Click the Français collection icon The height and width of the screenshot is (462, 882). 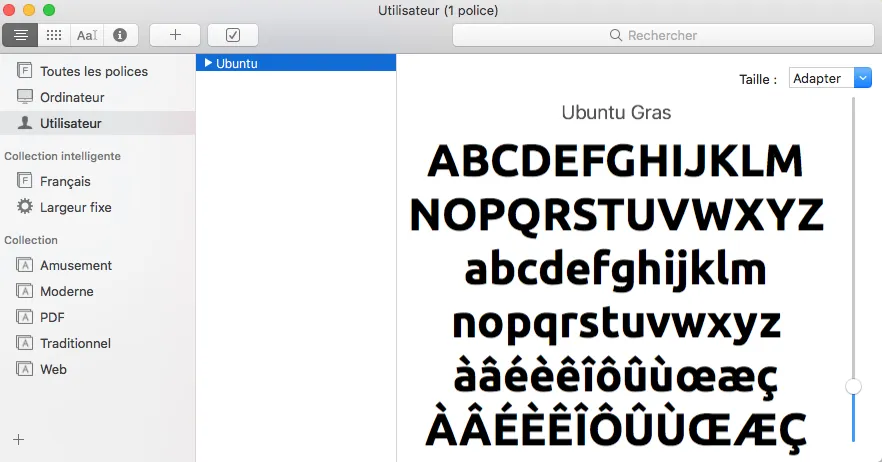[24, 181]
